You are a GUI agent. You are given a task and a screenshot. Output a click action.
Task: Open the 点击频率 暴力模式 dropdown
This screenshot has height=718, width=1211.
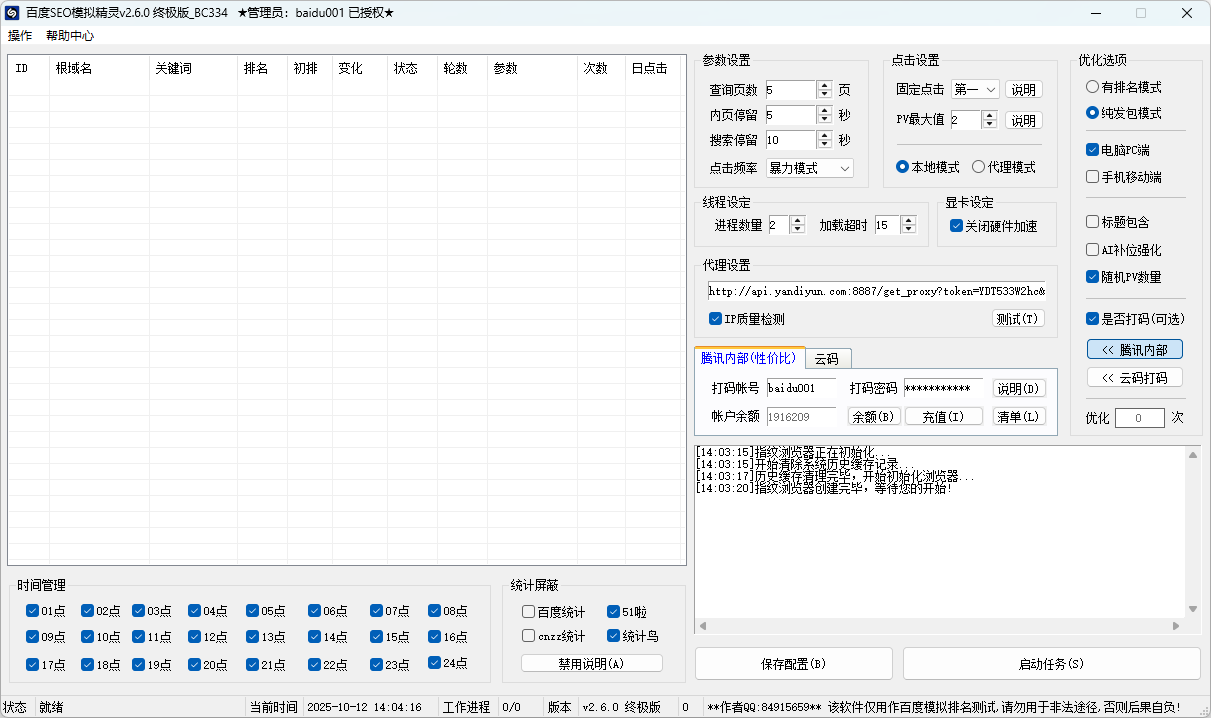coord(810,168)
